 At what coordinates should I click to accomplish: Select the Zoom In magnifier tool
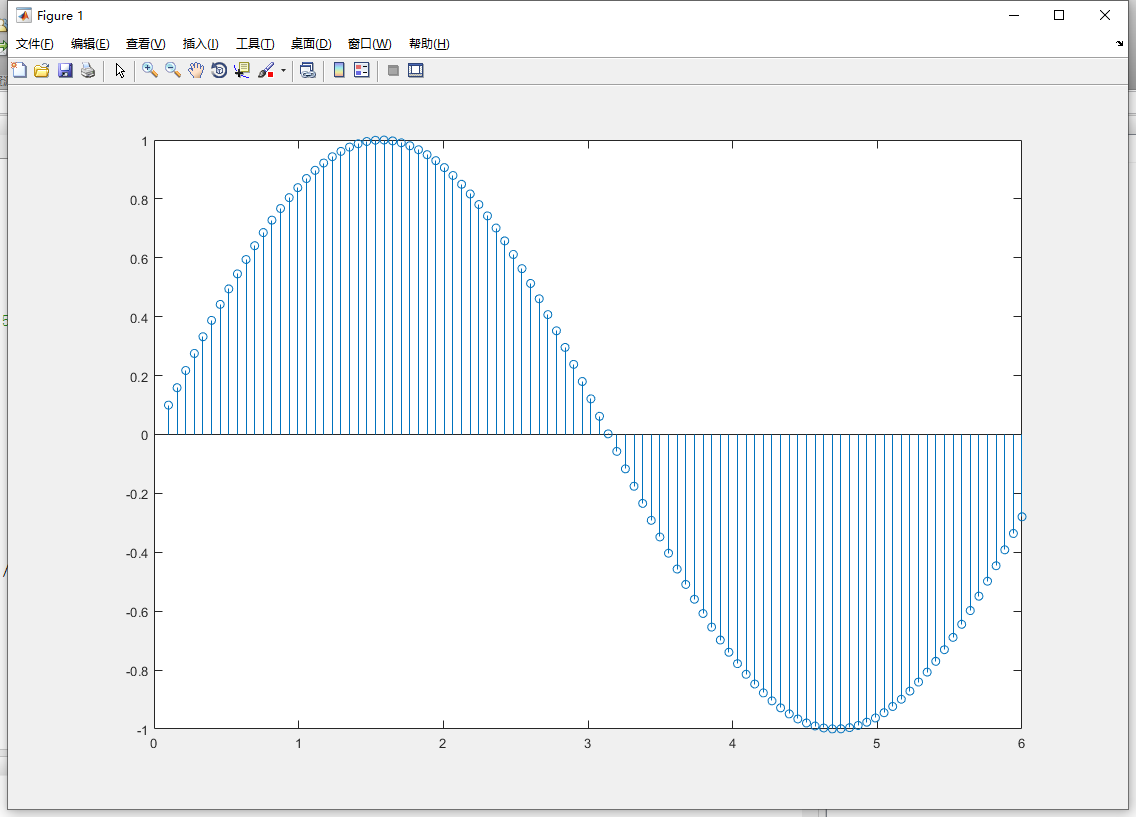[150, 70]
